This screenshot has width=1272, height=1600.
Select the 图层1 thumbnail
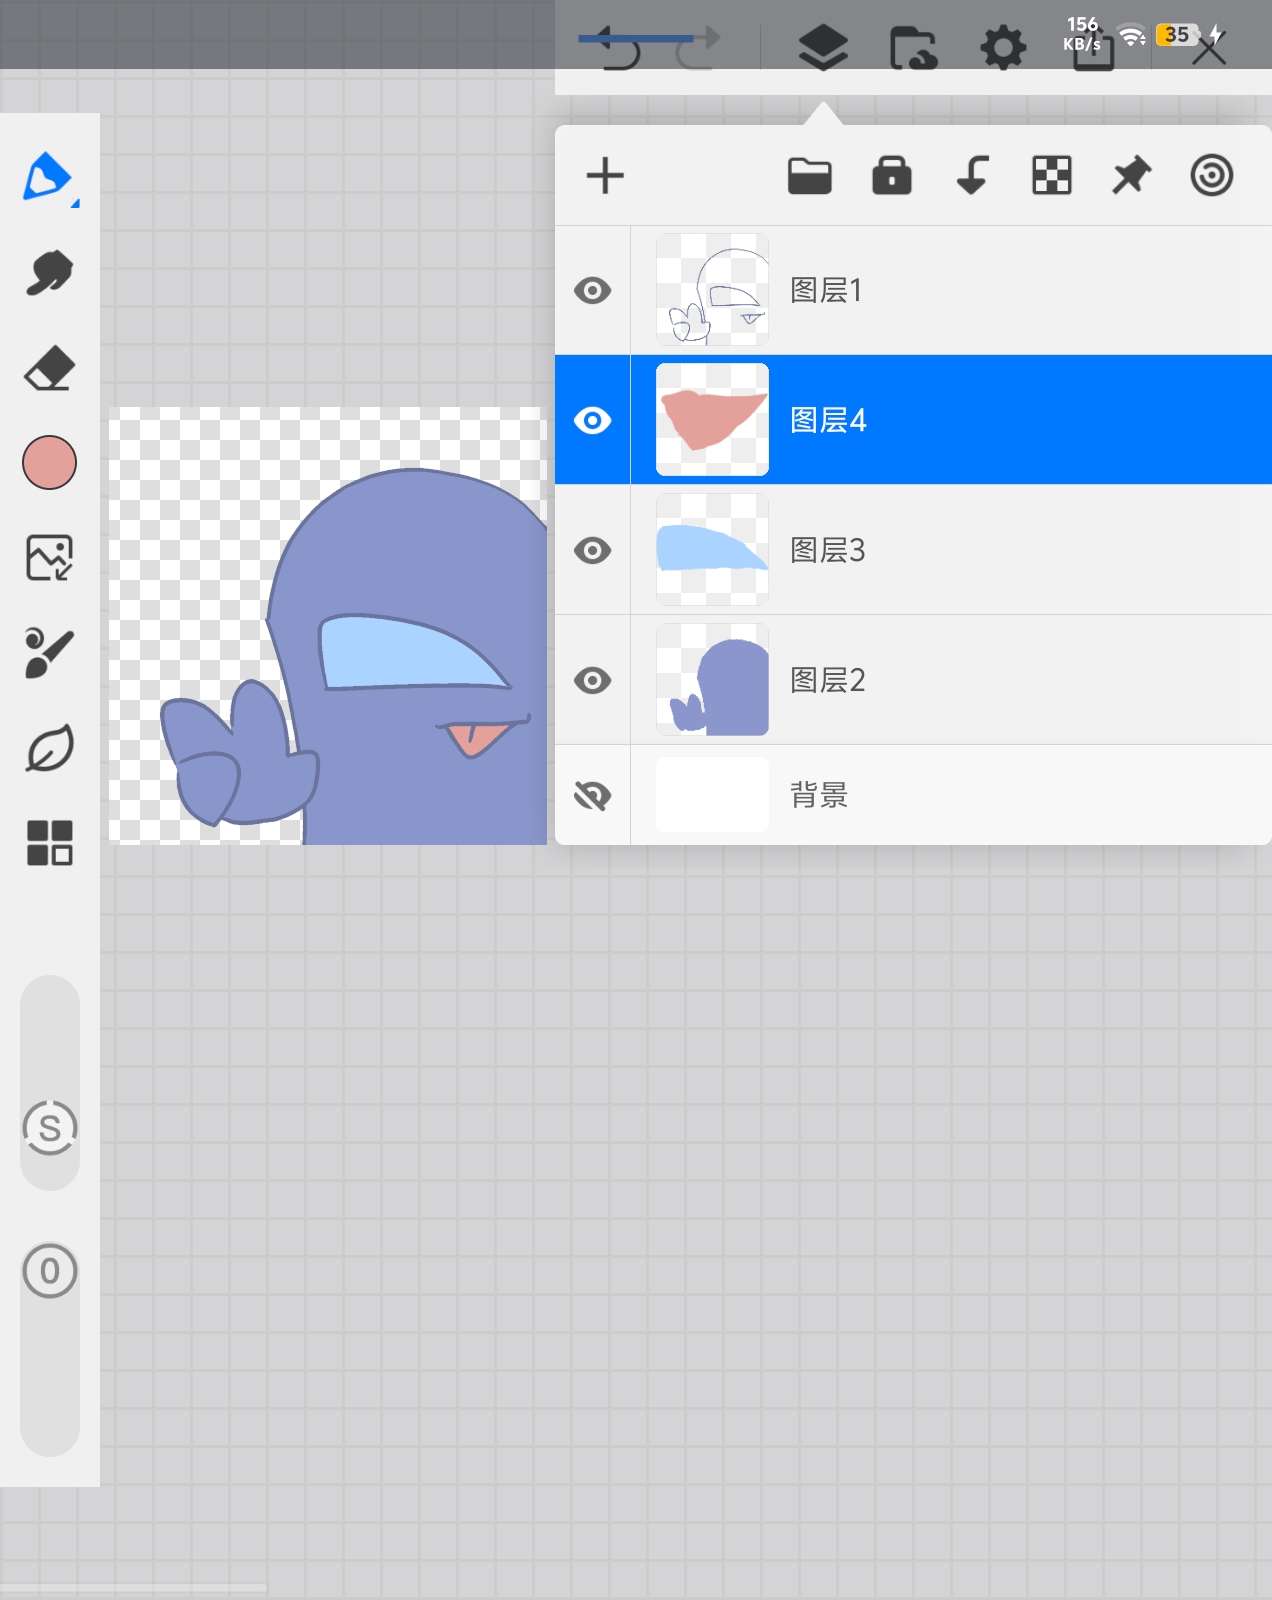point(712,290)
